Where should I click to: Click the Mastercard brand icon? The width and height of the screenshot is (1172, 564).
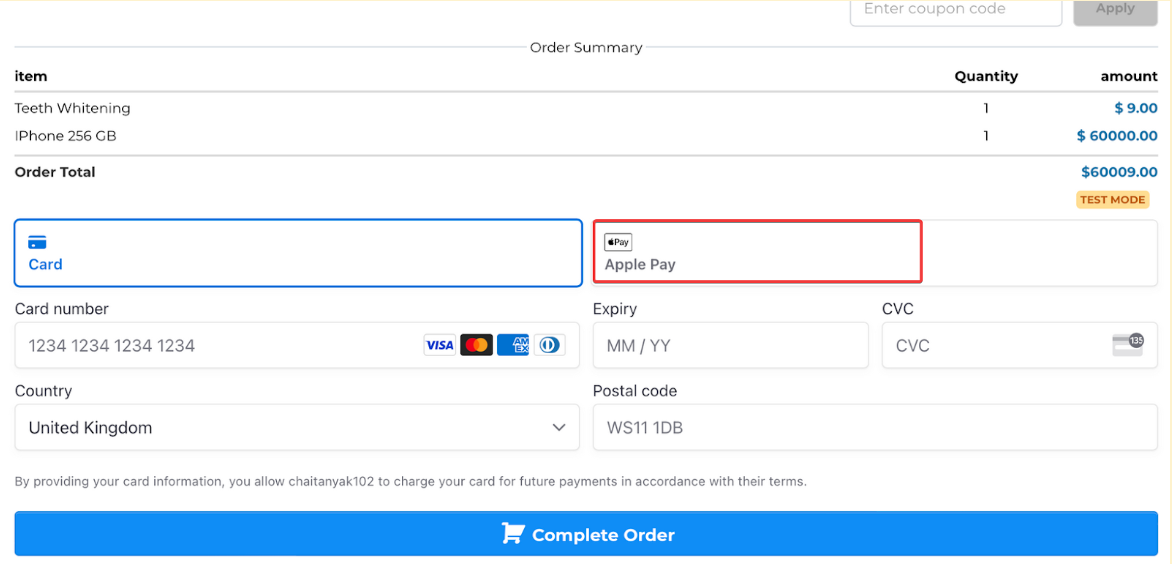476,345
